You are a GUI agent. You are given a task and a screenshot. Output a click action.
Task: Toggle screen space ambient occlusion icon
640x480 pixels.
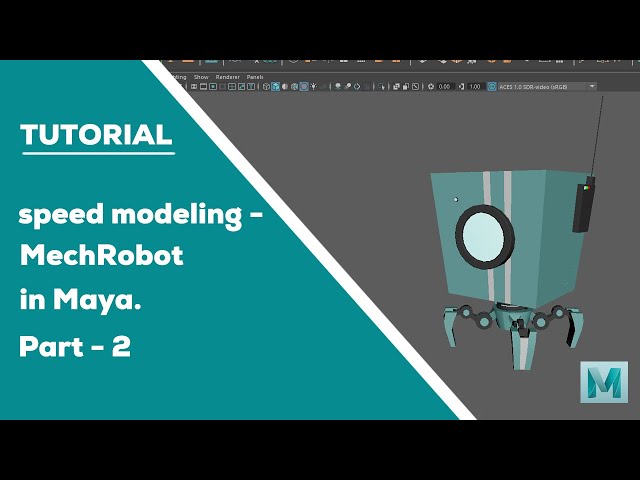338,87
